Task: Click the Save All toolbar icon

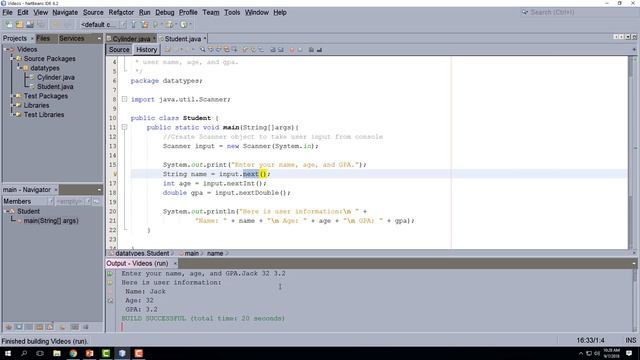Action: pyautogui.click(x=41, y=24)
